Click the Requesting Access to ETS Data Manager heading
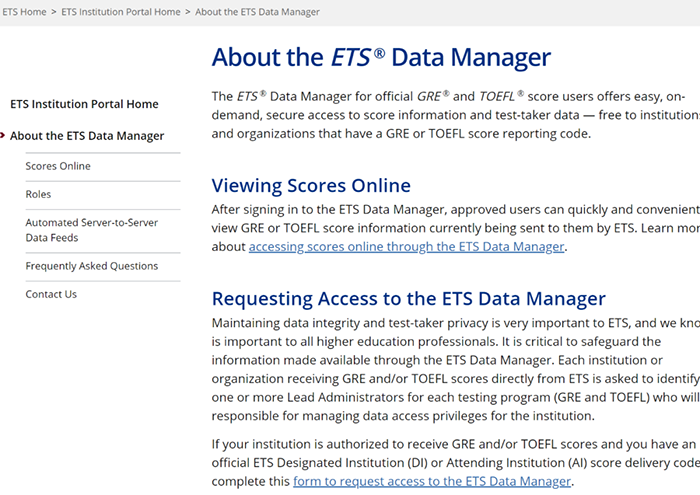 click(x=408, y=298)
